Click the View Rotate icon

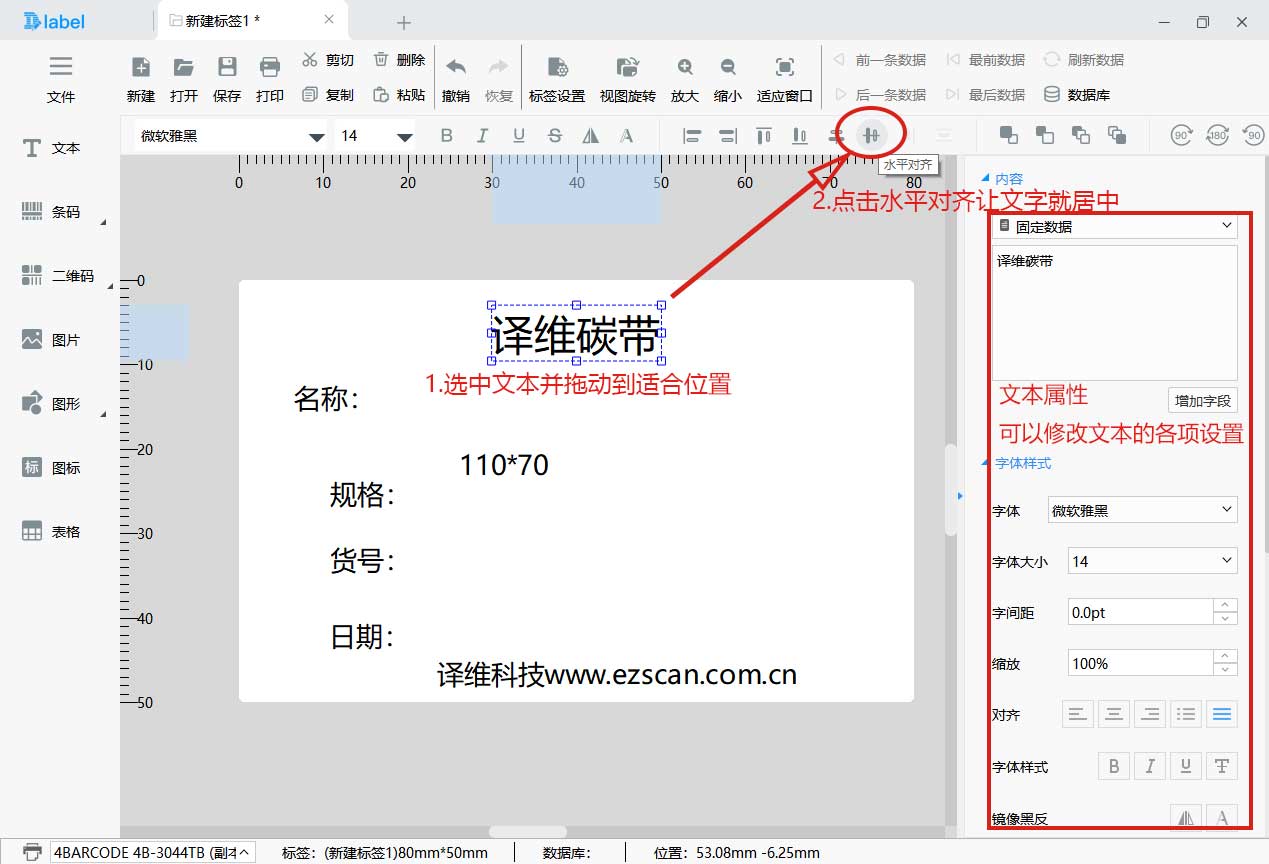[x=627, y=78]
